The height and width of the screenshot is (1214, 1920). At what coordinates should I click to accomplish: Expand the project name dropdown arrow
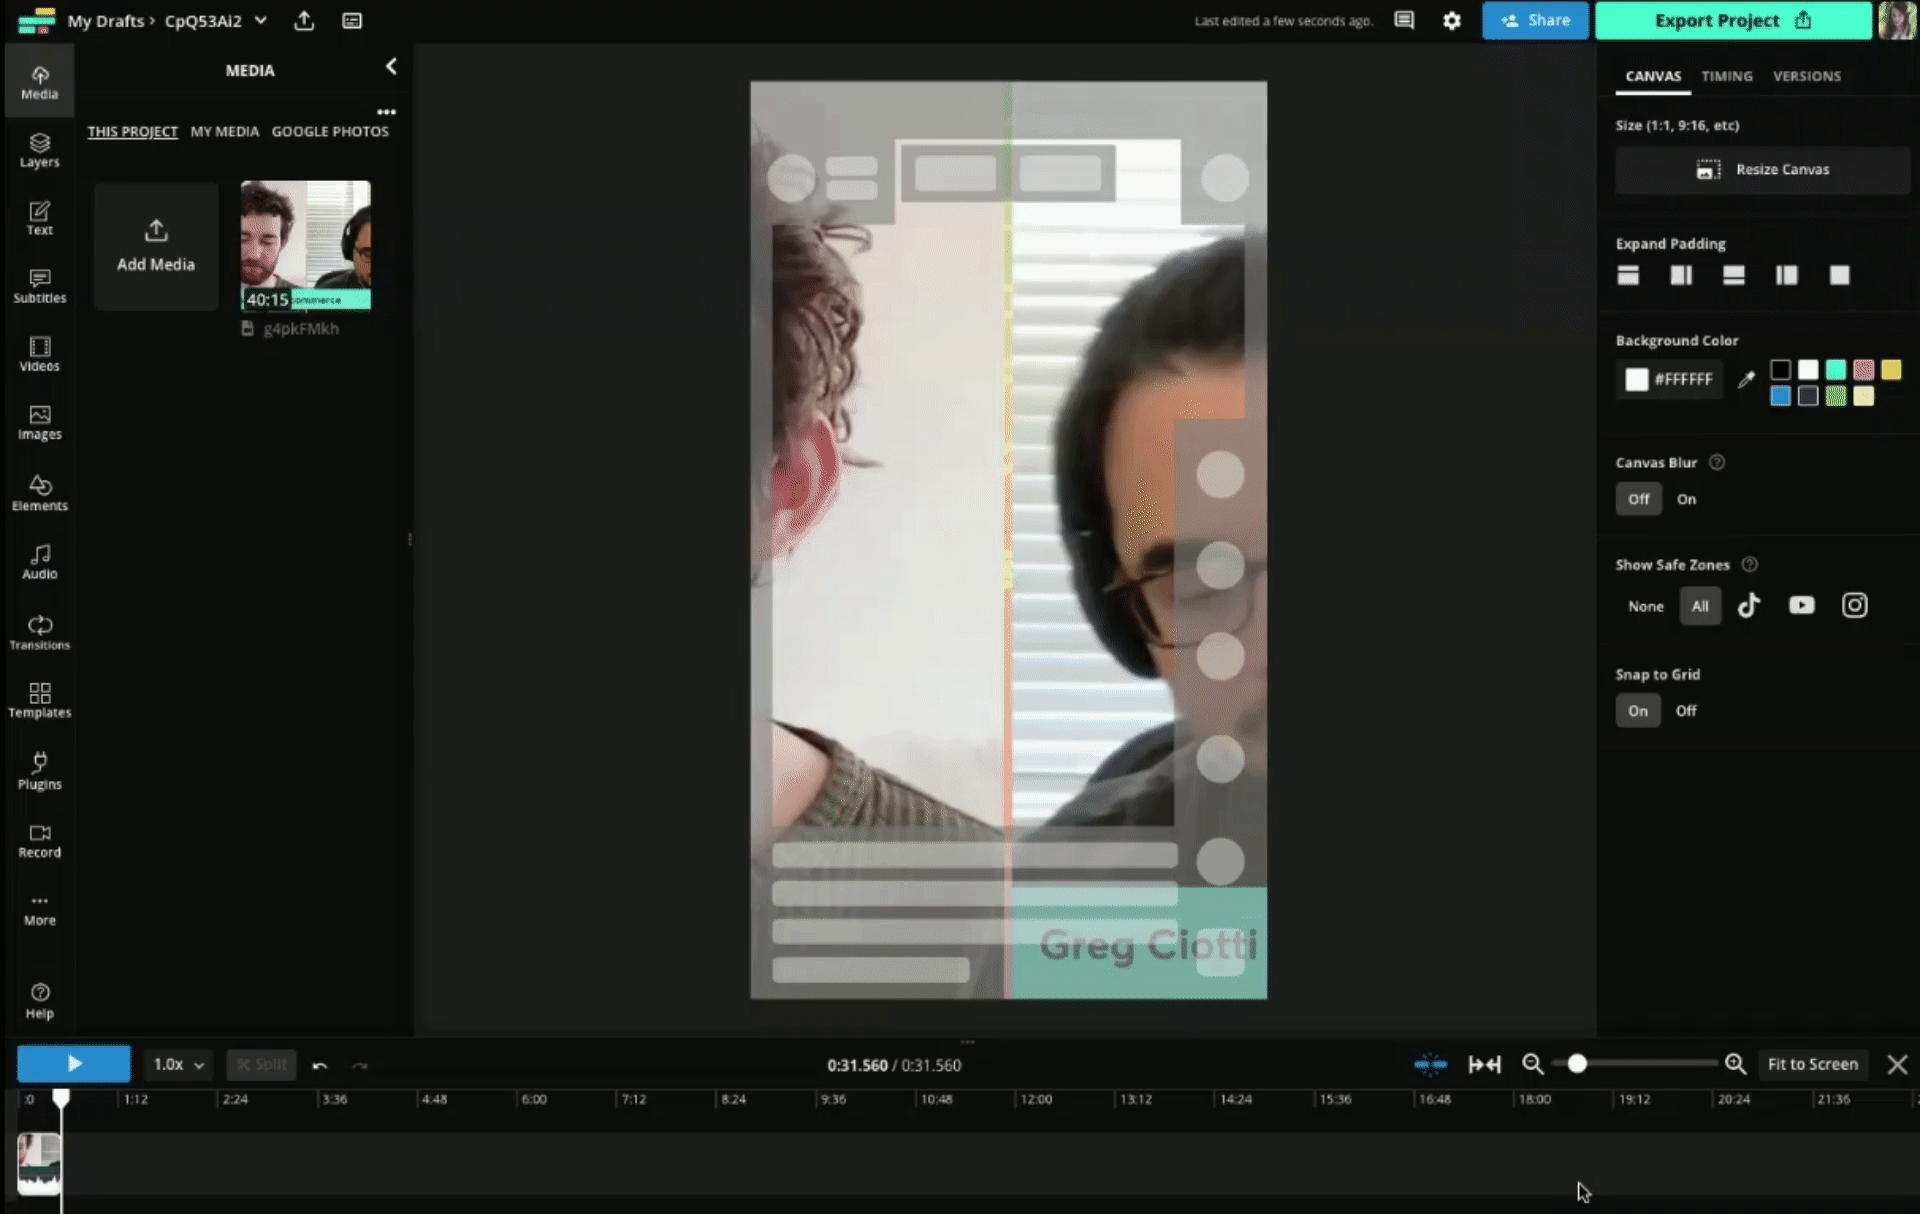(261, 20)
